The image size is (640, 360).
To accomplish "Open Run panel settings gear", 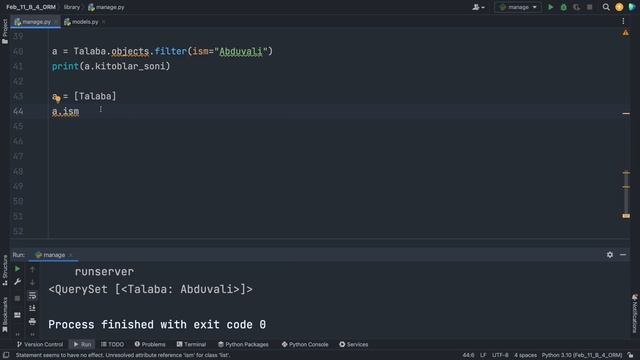I will pyautogui.click(x=610, y=255).
